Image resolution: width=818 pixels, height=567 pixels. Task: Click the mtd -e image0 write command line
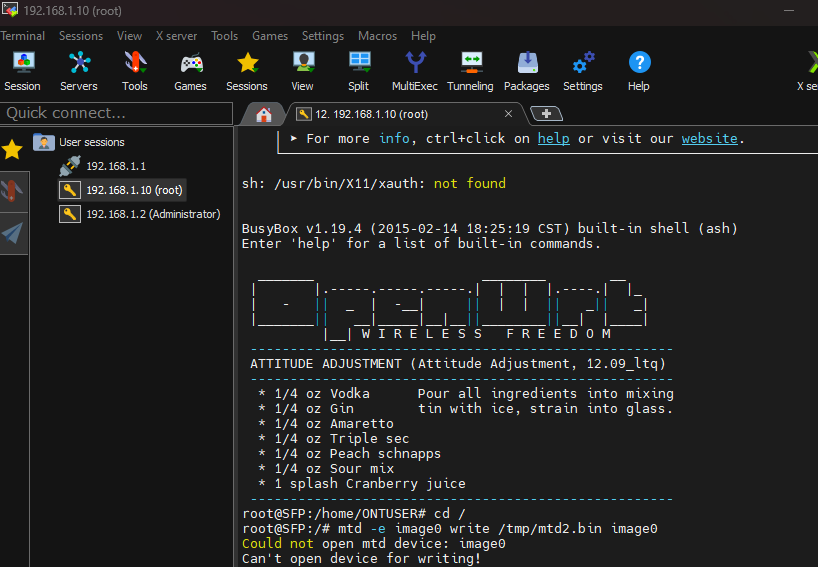[450, 528]
